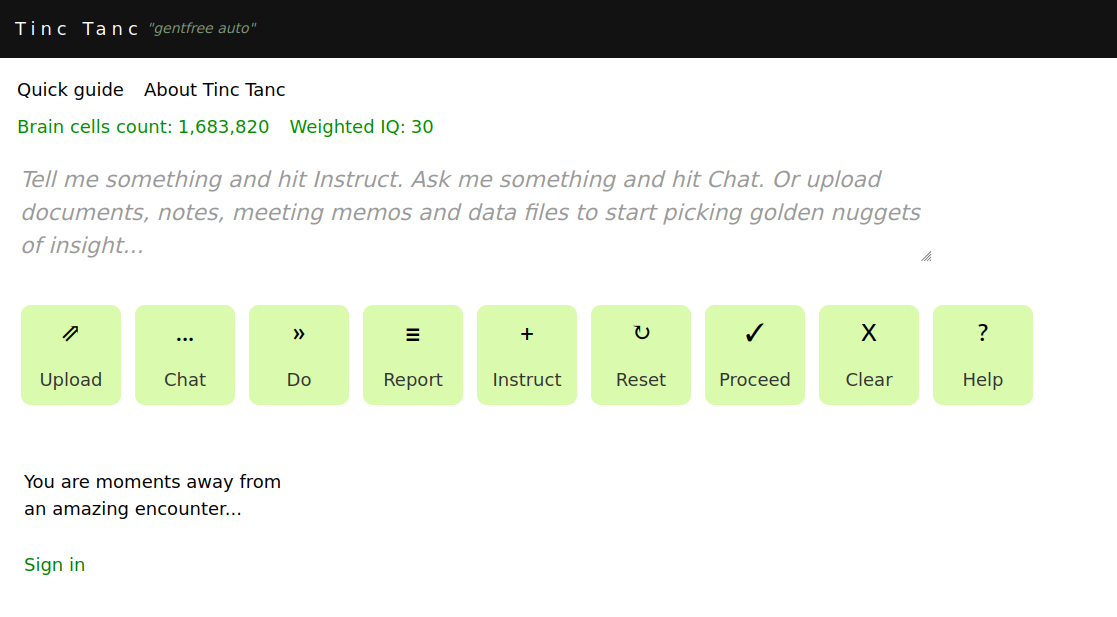The height and width of the screenshot is (617, 1117).
Task: Click the Instruct plus button
Action: [527, 355]
